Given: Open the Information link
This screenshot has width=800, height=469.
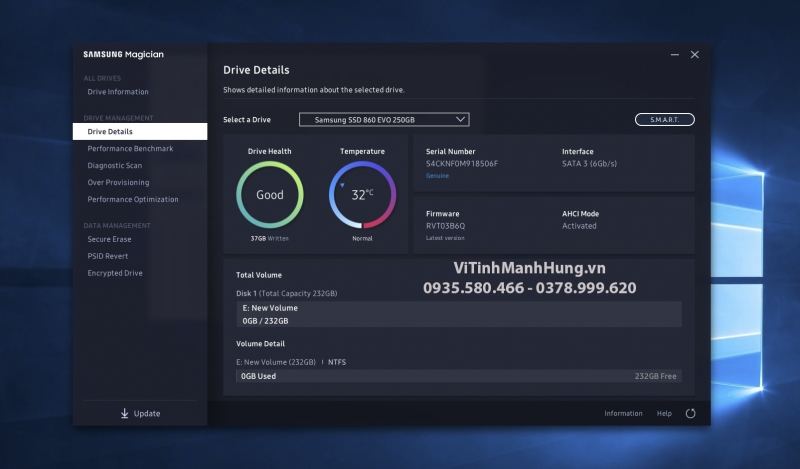Looking at the screenshot, I should point(623,413).
